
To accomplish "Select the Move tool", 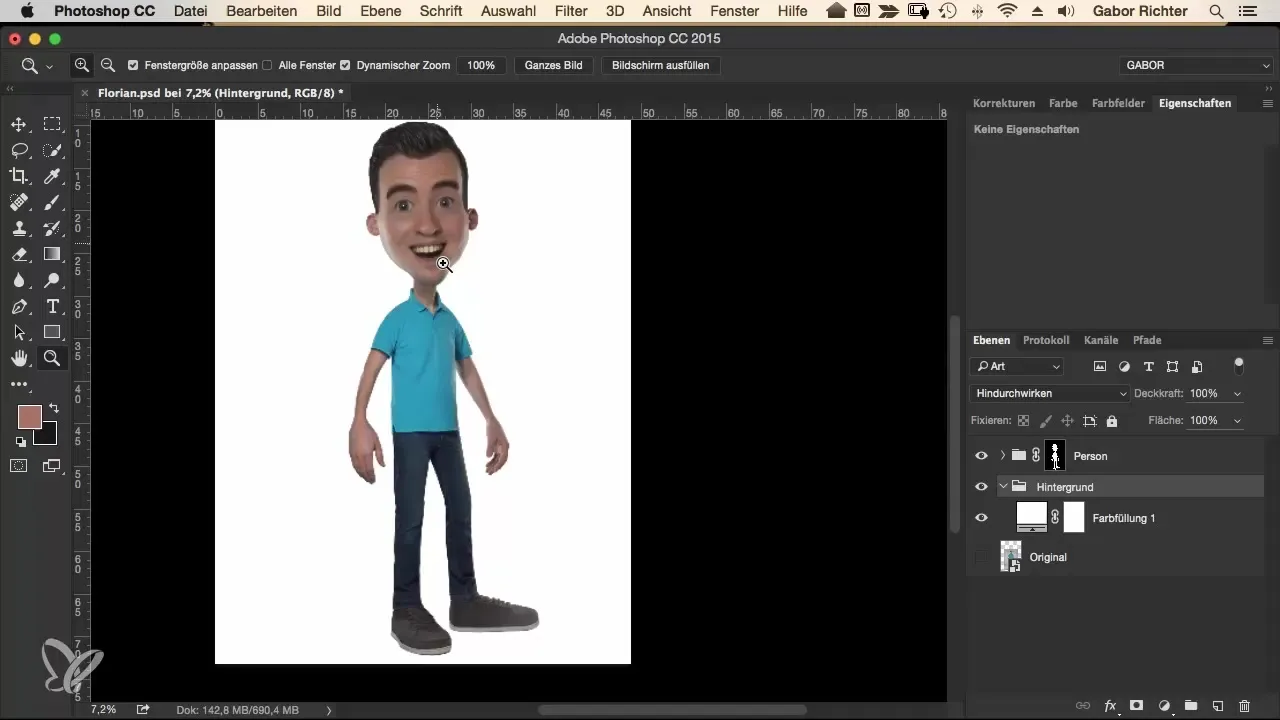I will click(19, 124).
